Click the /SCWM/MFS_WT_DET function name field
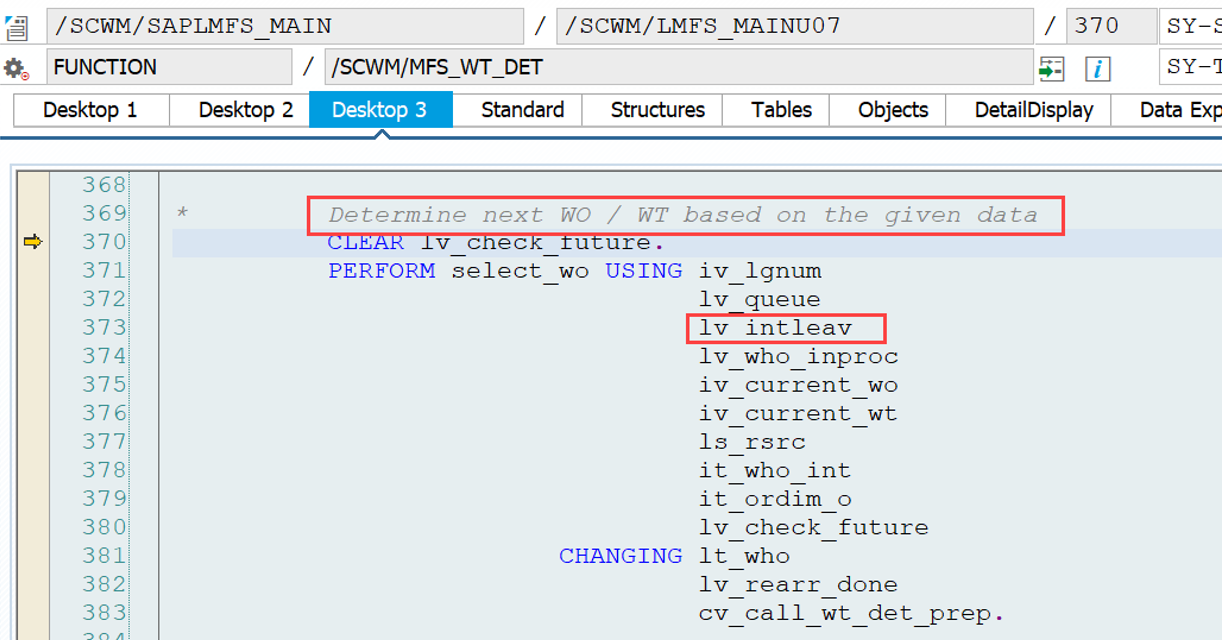 click(679, 68)
